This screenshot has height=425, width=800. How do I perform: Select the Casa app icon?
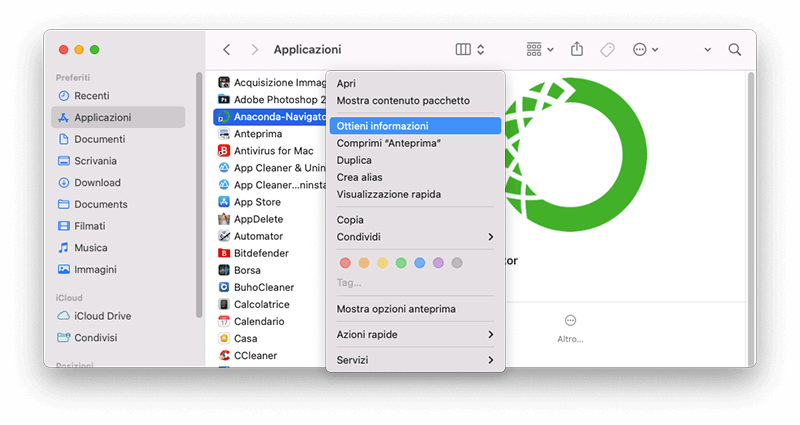pyautogui.click(x=223, y=338)
